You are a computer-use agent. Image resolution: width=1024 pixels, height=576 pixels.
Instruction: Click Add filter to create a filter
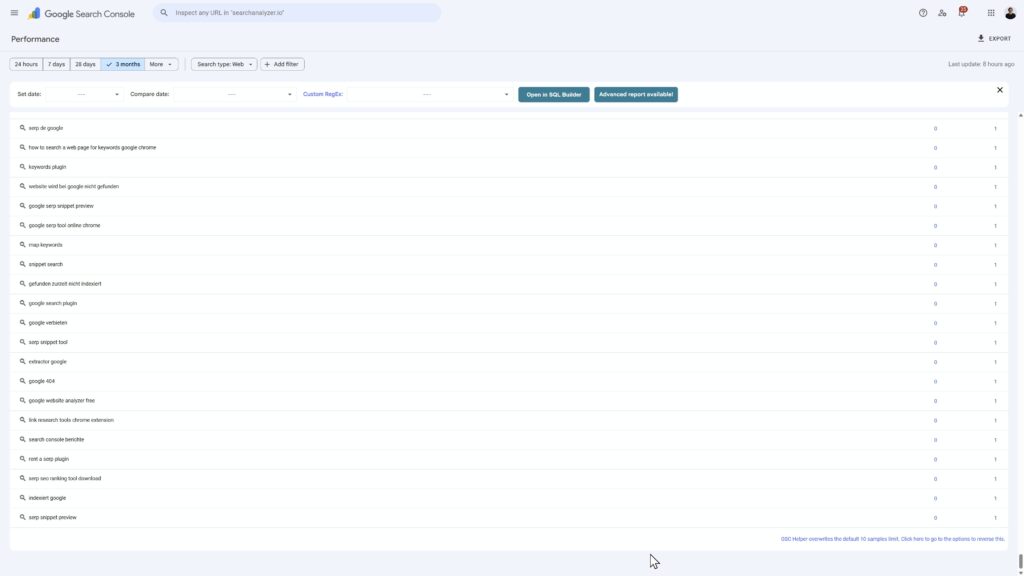click(x=281, y=62)
